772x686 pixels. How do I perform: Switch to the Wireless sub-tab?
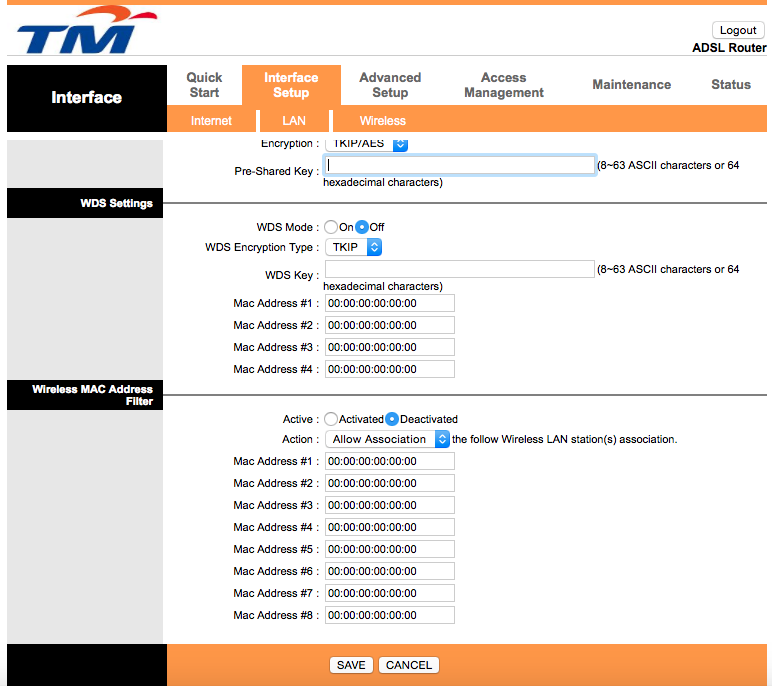coord(383,121)
